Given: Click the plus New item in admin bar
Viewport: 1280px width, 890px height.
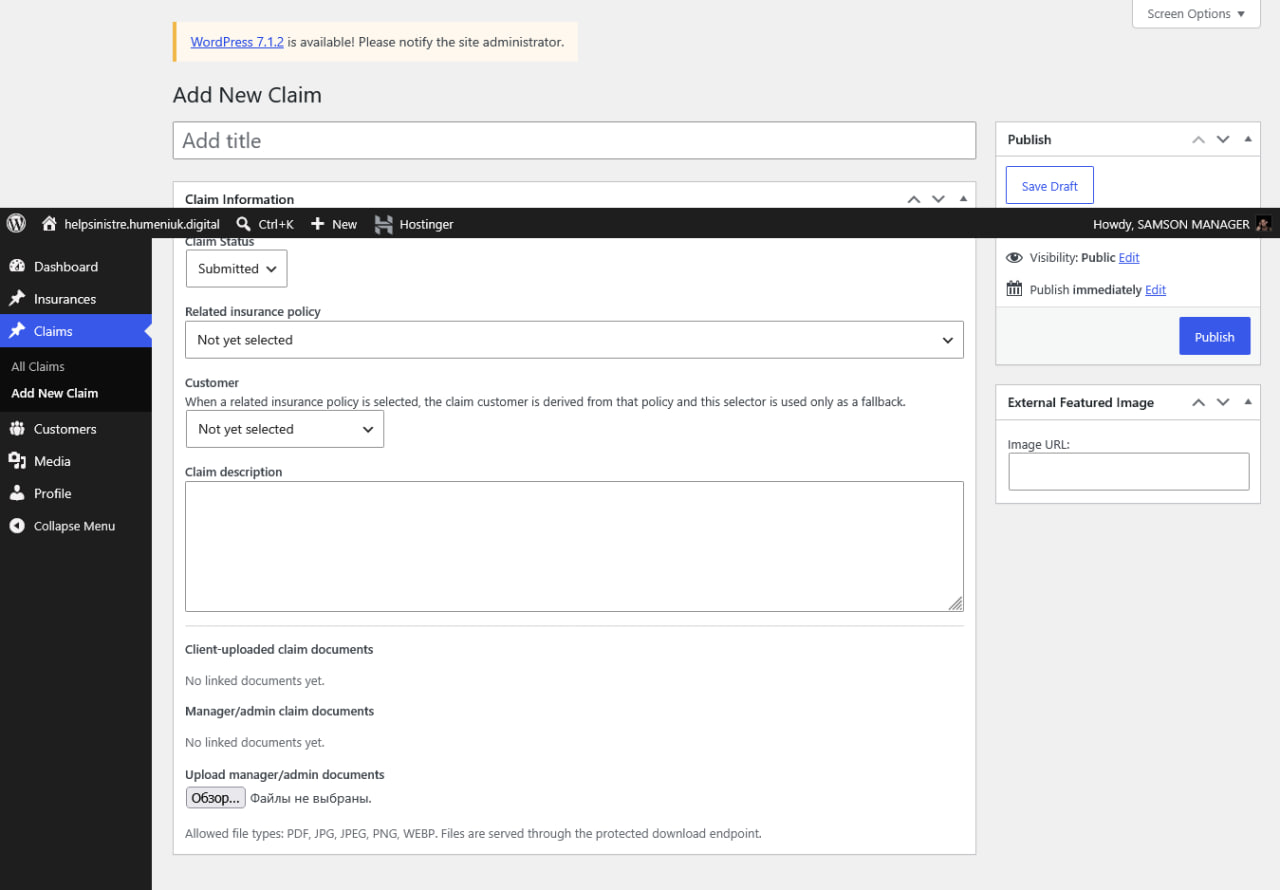Looking at the screenshot, I should pyautogui.click(x=333, y=224).
